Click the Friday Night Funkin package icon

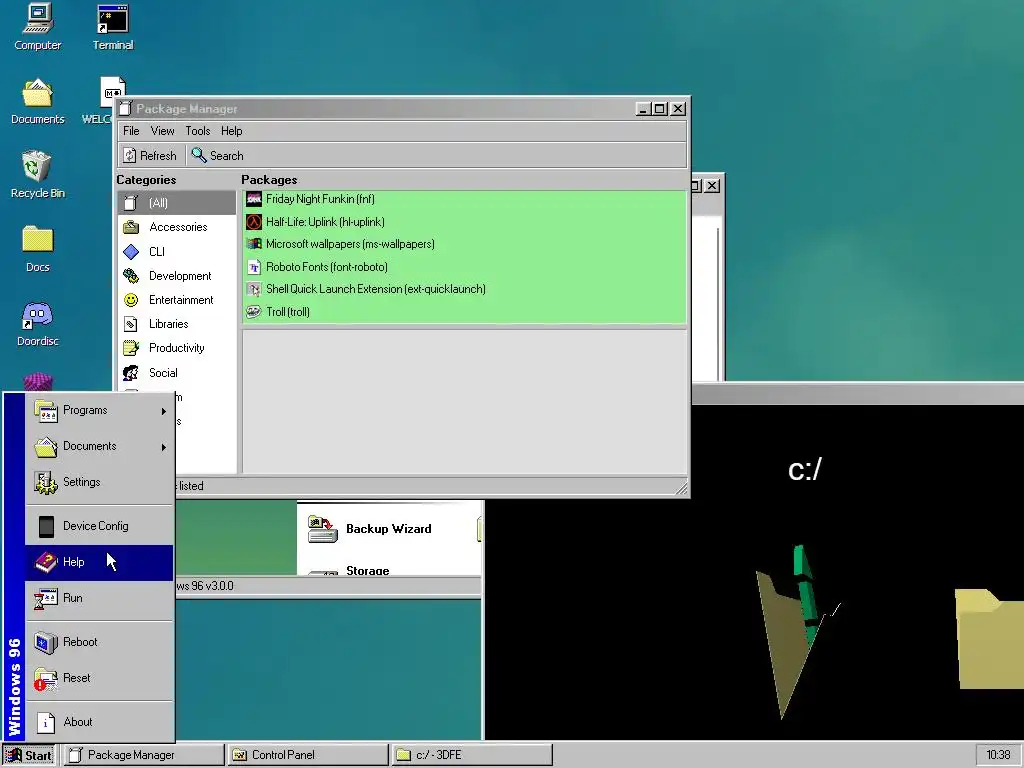254,199
